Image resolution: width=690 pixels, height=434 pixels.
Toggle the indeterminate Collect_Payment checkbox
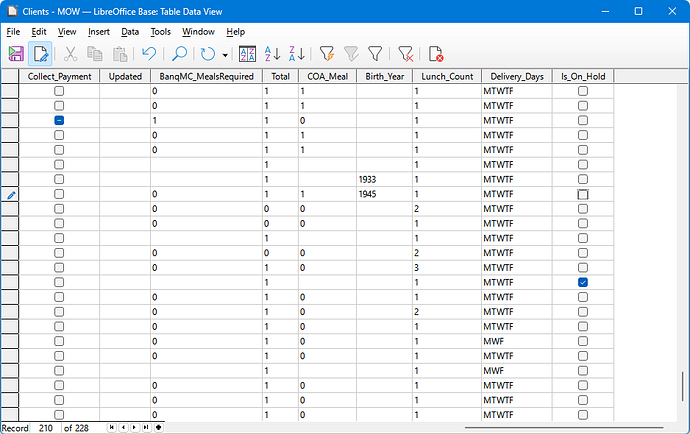59,120
